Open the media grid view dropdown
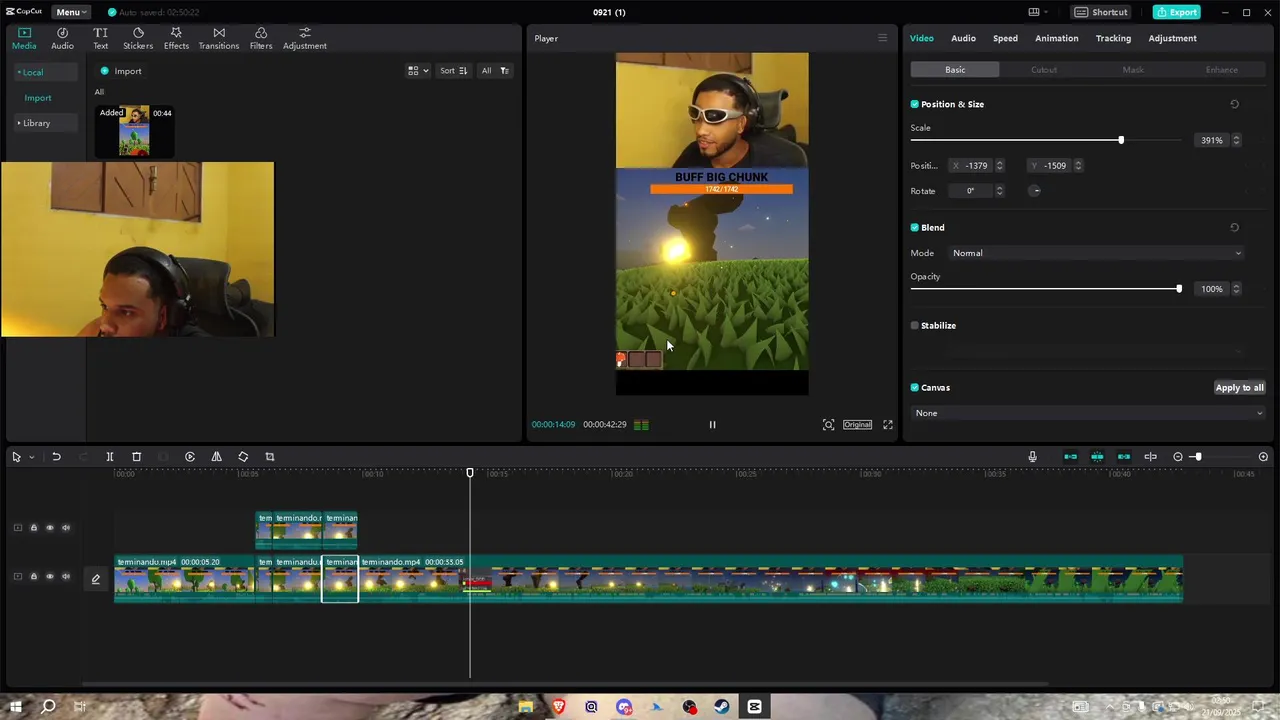 (x=418, y=71)
